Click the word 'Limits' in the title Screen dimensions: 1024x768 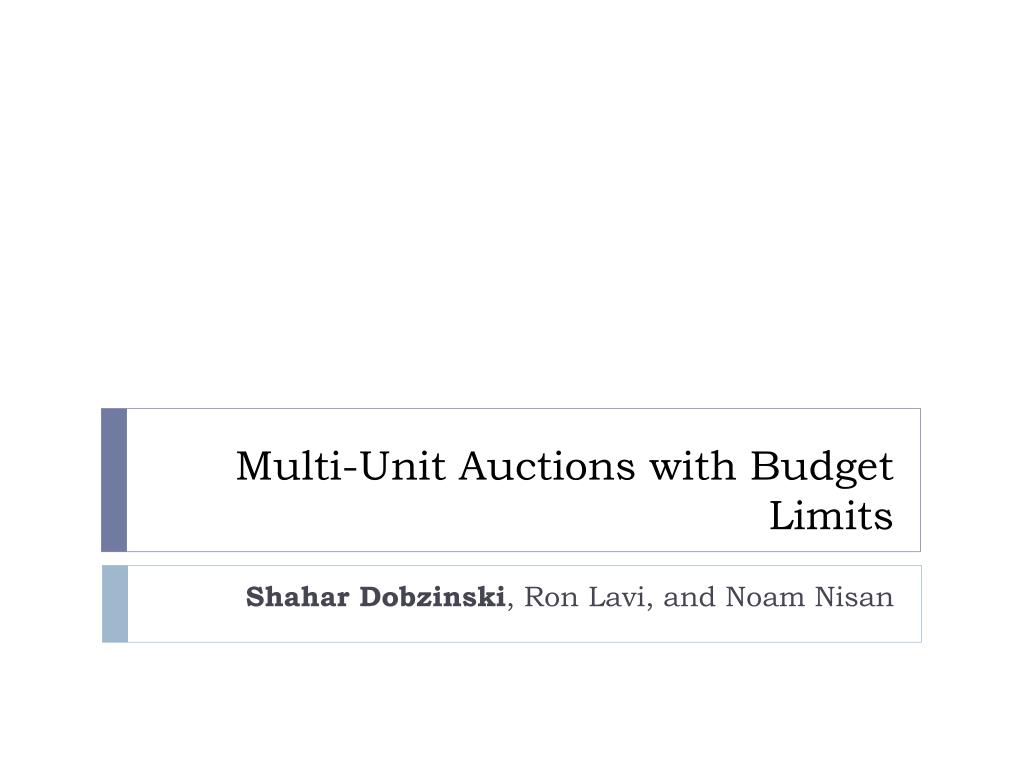tap(831, 516)
